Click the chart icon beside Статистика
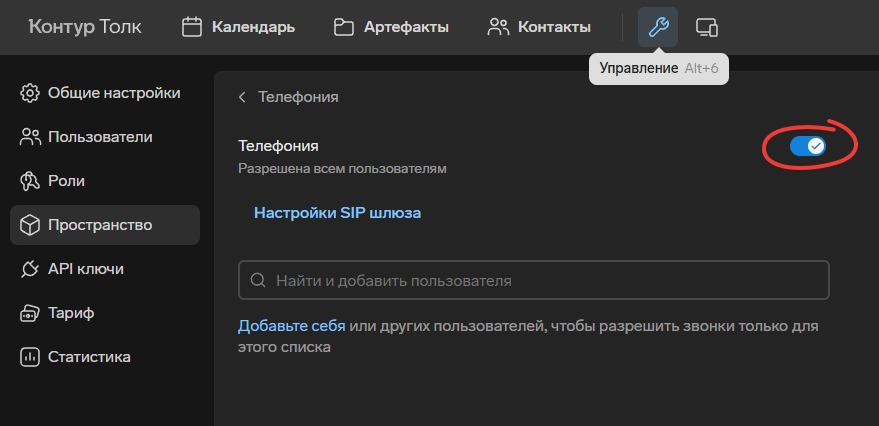 point(30,356)
